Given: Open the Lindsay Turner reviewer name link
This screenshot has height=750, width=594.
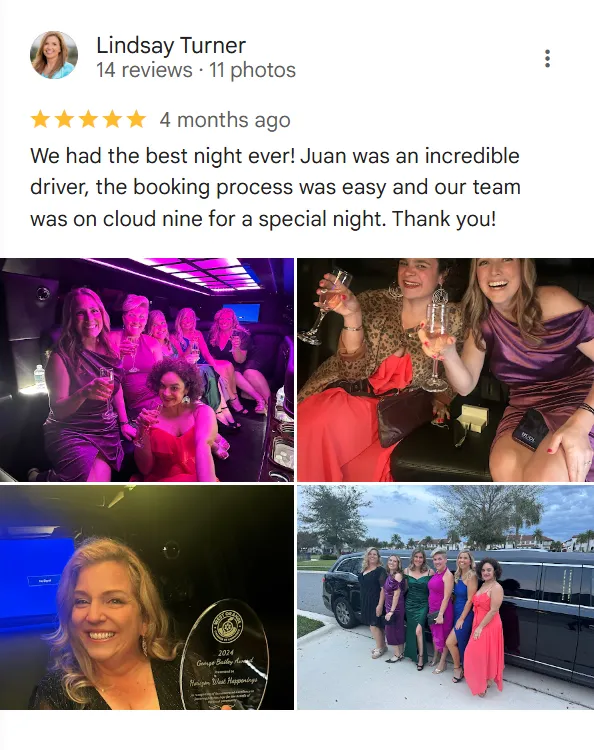Looking at the screenshot, I should click(171, 46).
